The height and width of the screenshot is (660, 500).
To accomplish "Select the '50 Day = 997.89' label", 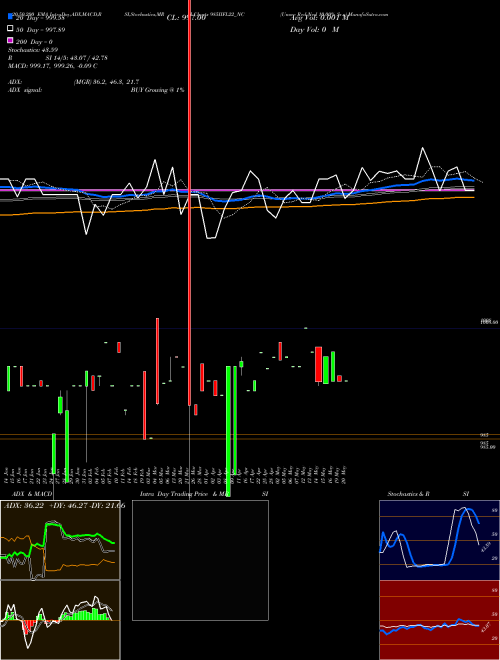I will [x=40, y=30].
